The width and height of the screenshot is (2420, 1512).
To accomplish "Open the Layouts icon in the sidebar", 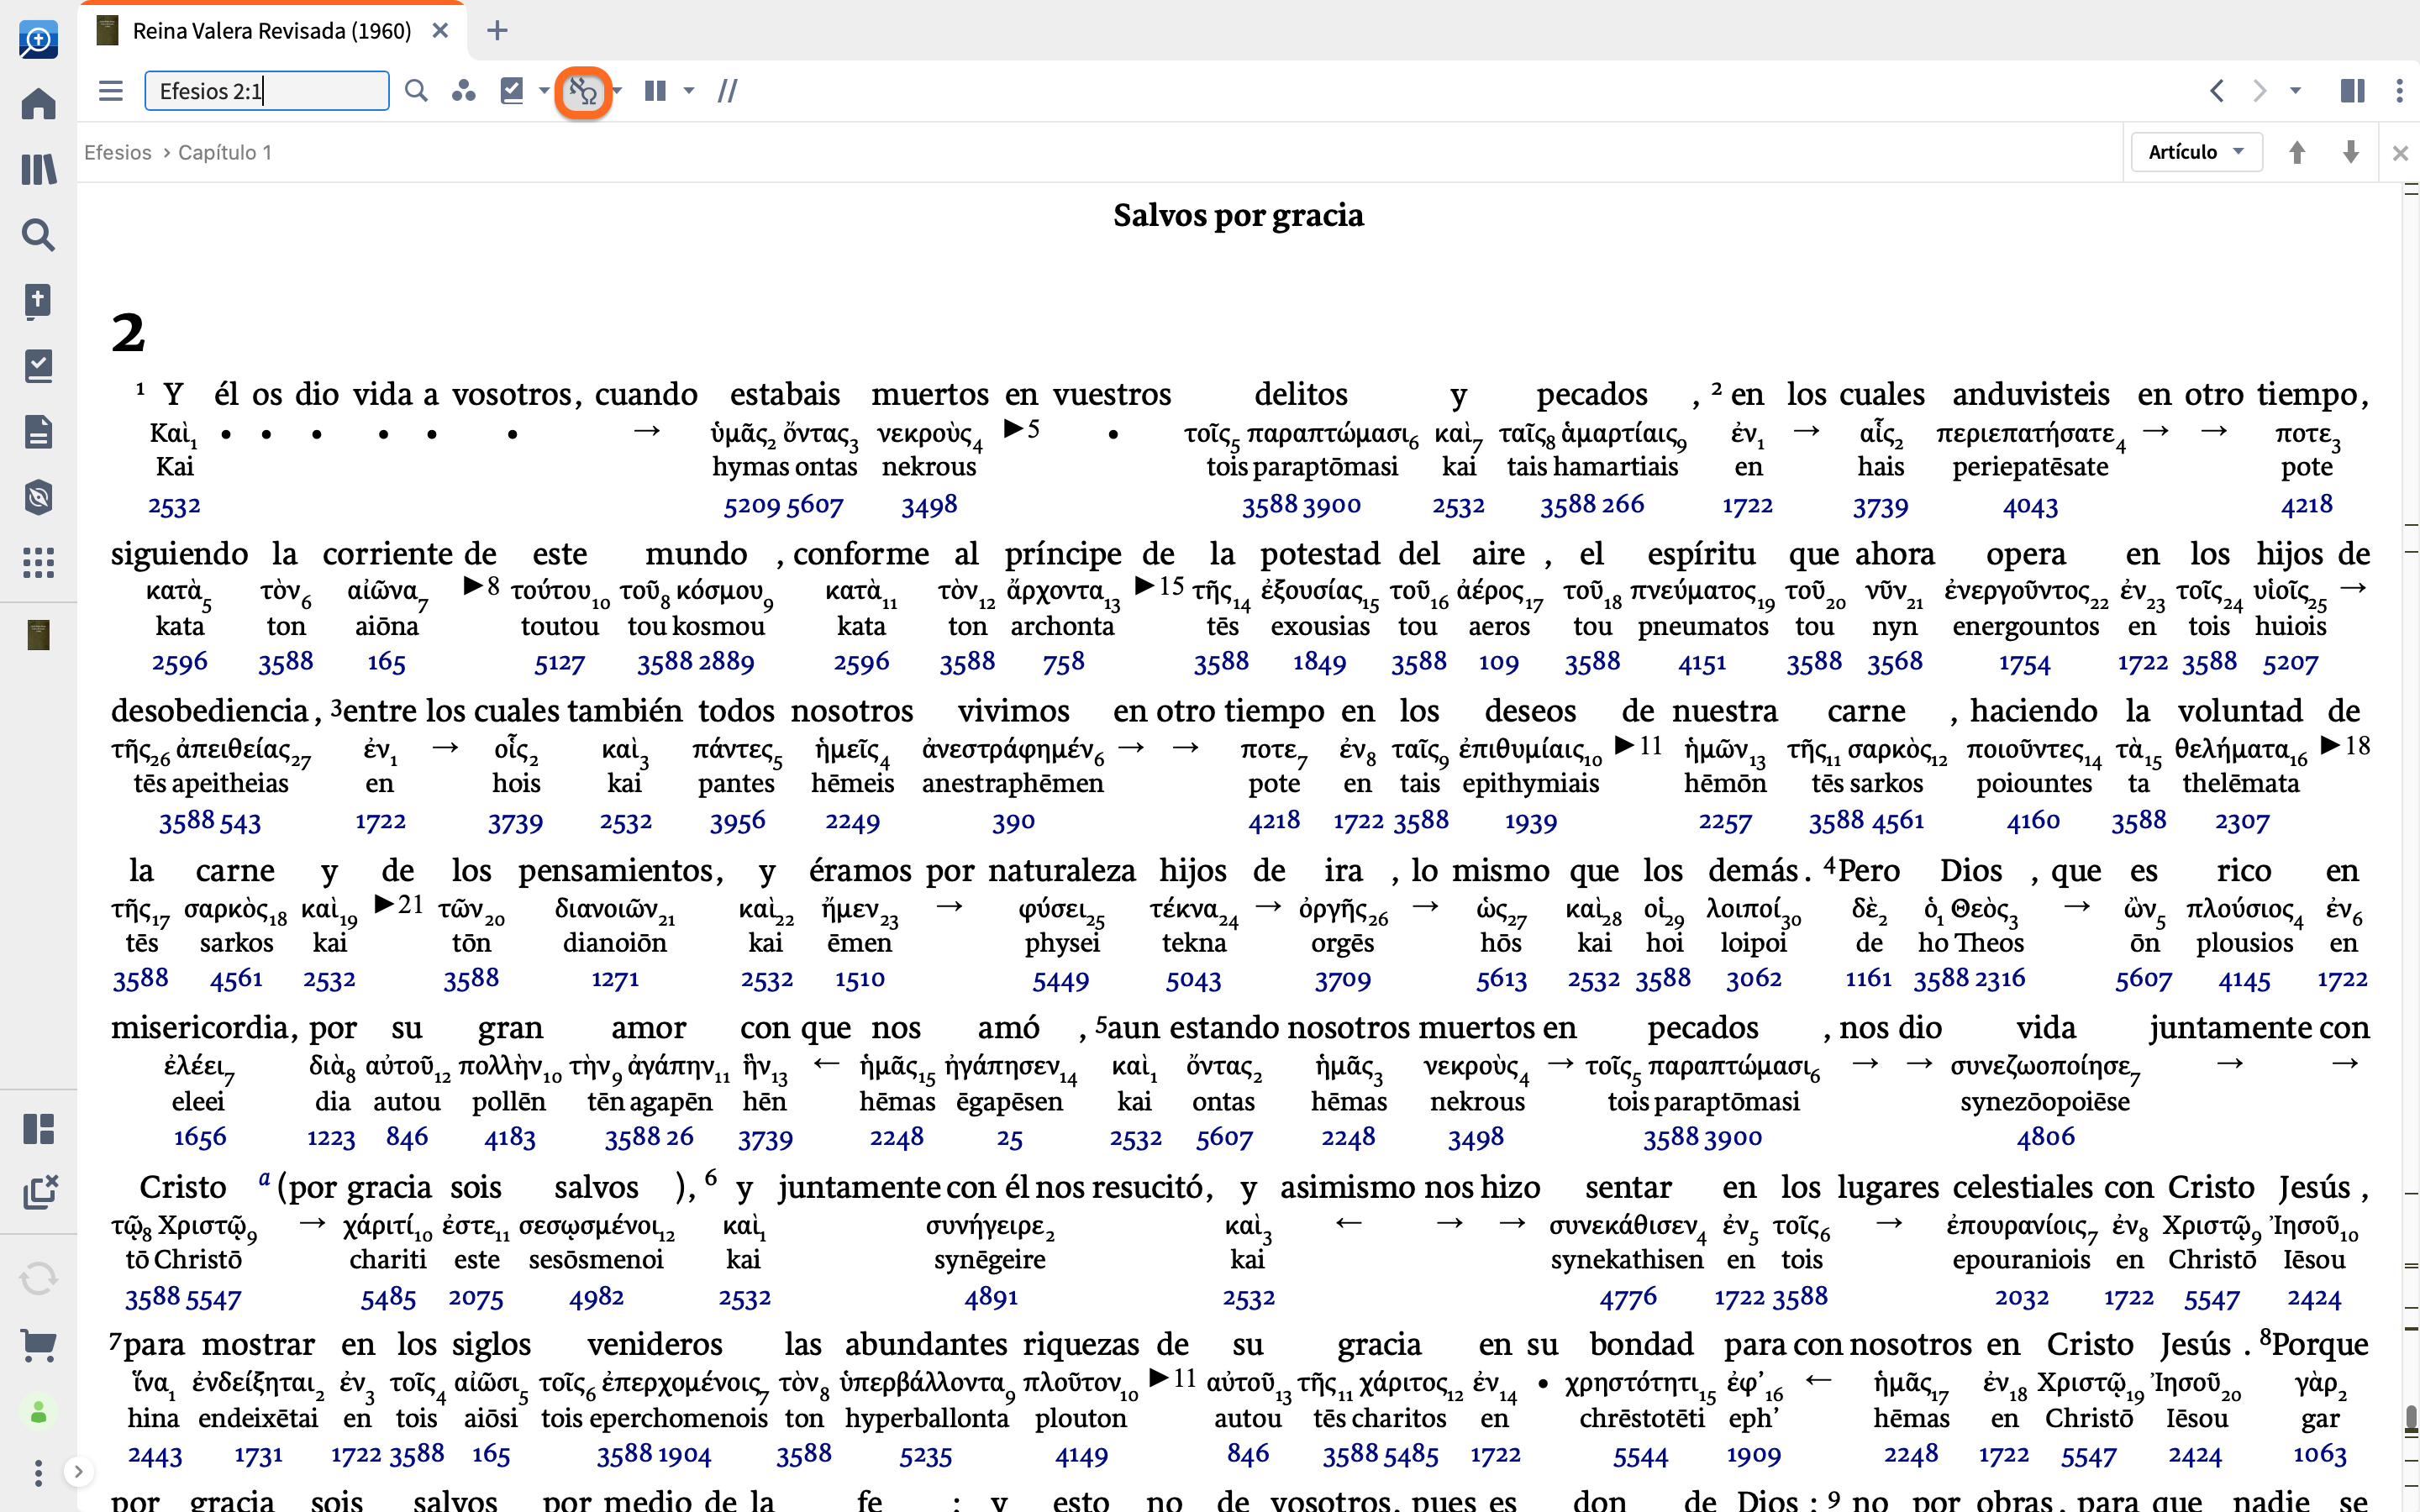I will (38, 1129).
